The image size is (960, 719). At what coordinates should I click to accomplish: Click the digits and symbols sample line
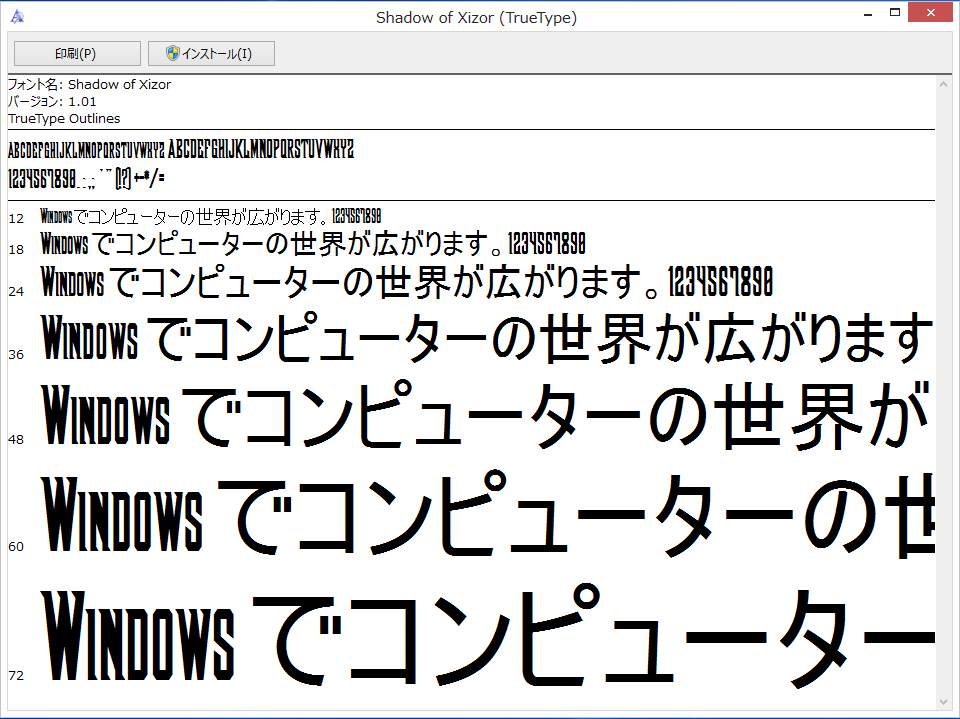pos(86,179)
